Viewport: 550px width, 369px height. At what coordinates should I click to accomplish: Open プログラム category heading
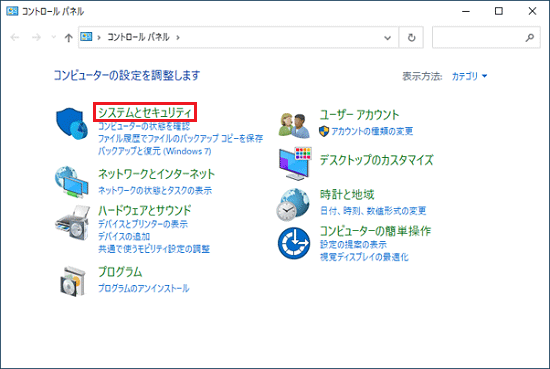tap(120, 272)
